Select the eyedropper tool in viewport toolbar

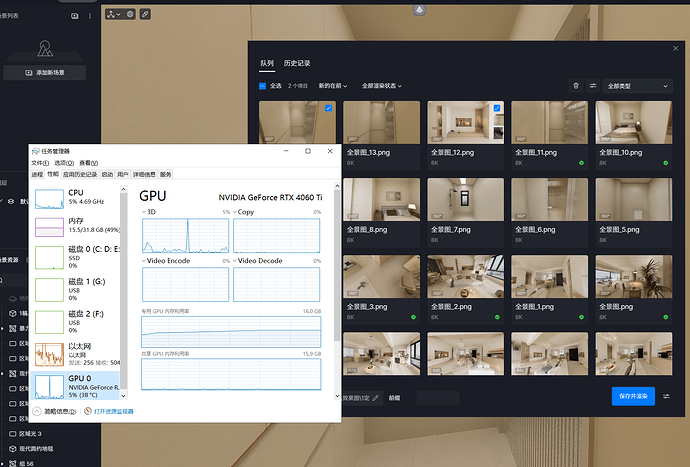tap(145, 15)
